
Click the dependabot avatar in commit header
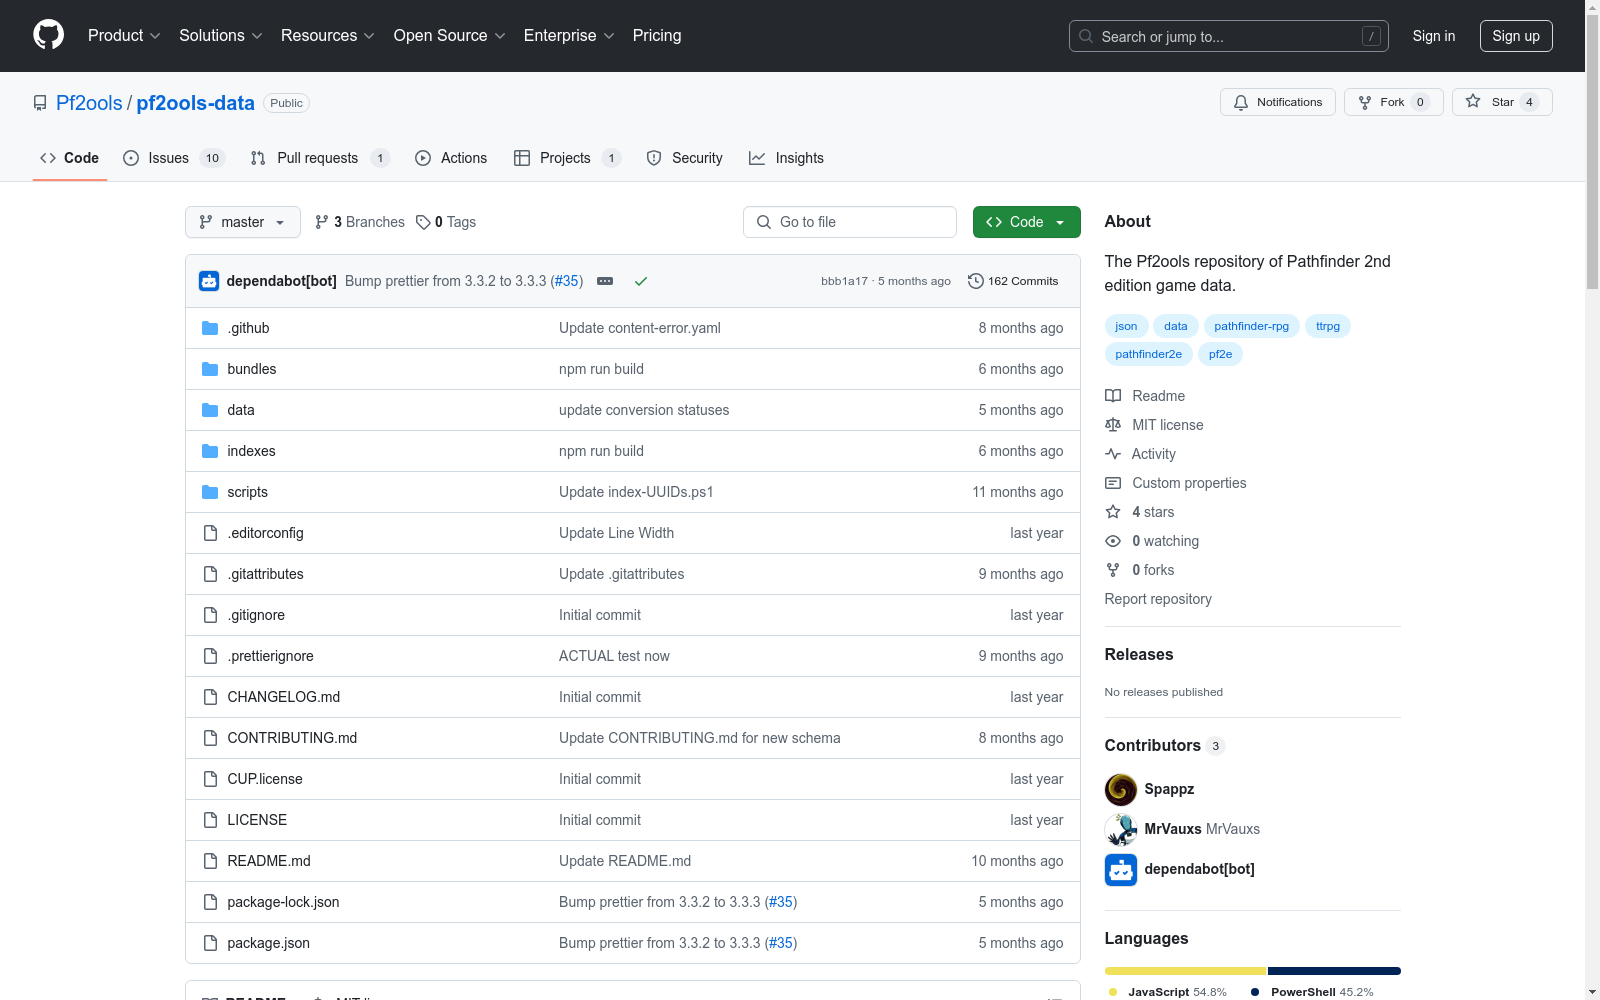click(209, 281)
